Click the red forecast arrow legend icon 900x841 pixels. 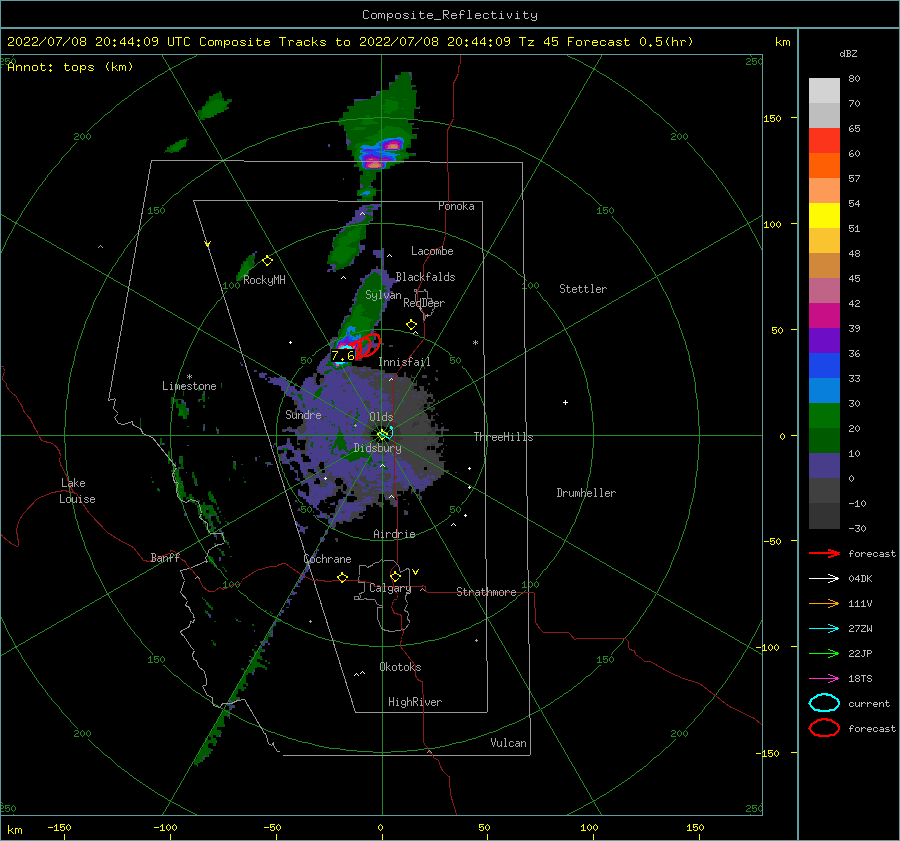click(x=824, y=553)
